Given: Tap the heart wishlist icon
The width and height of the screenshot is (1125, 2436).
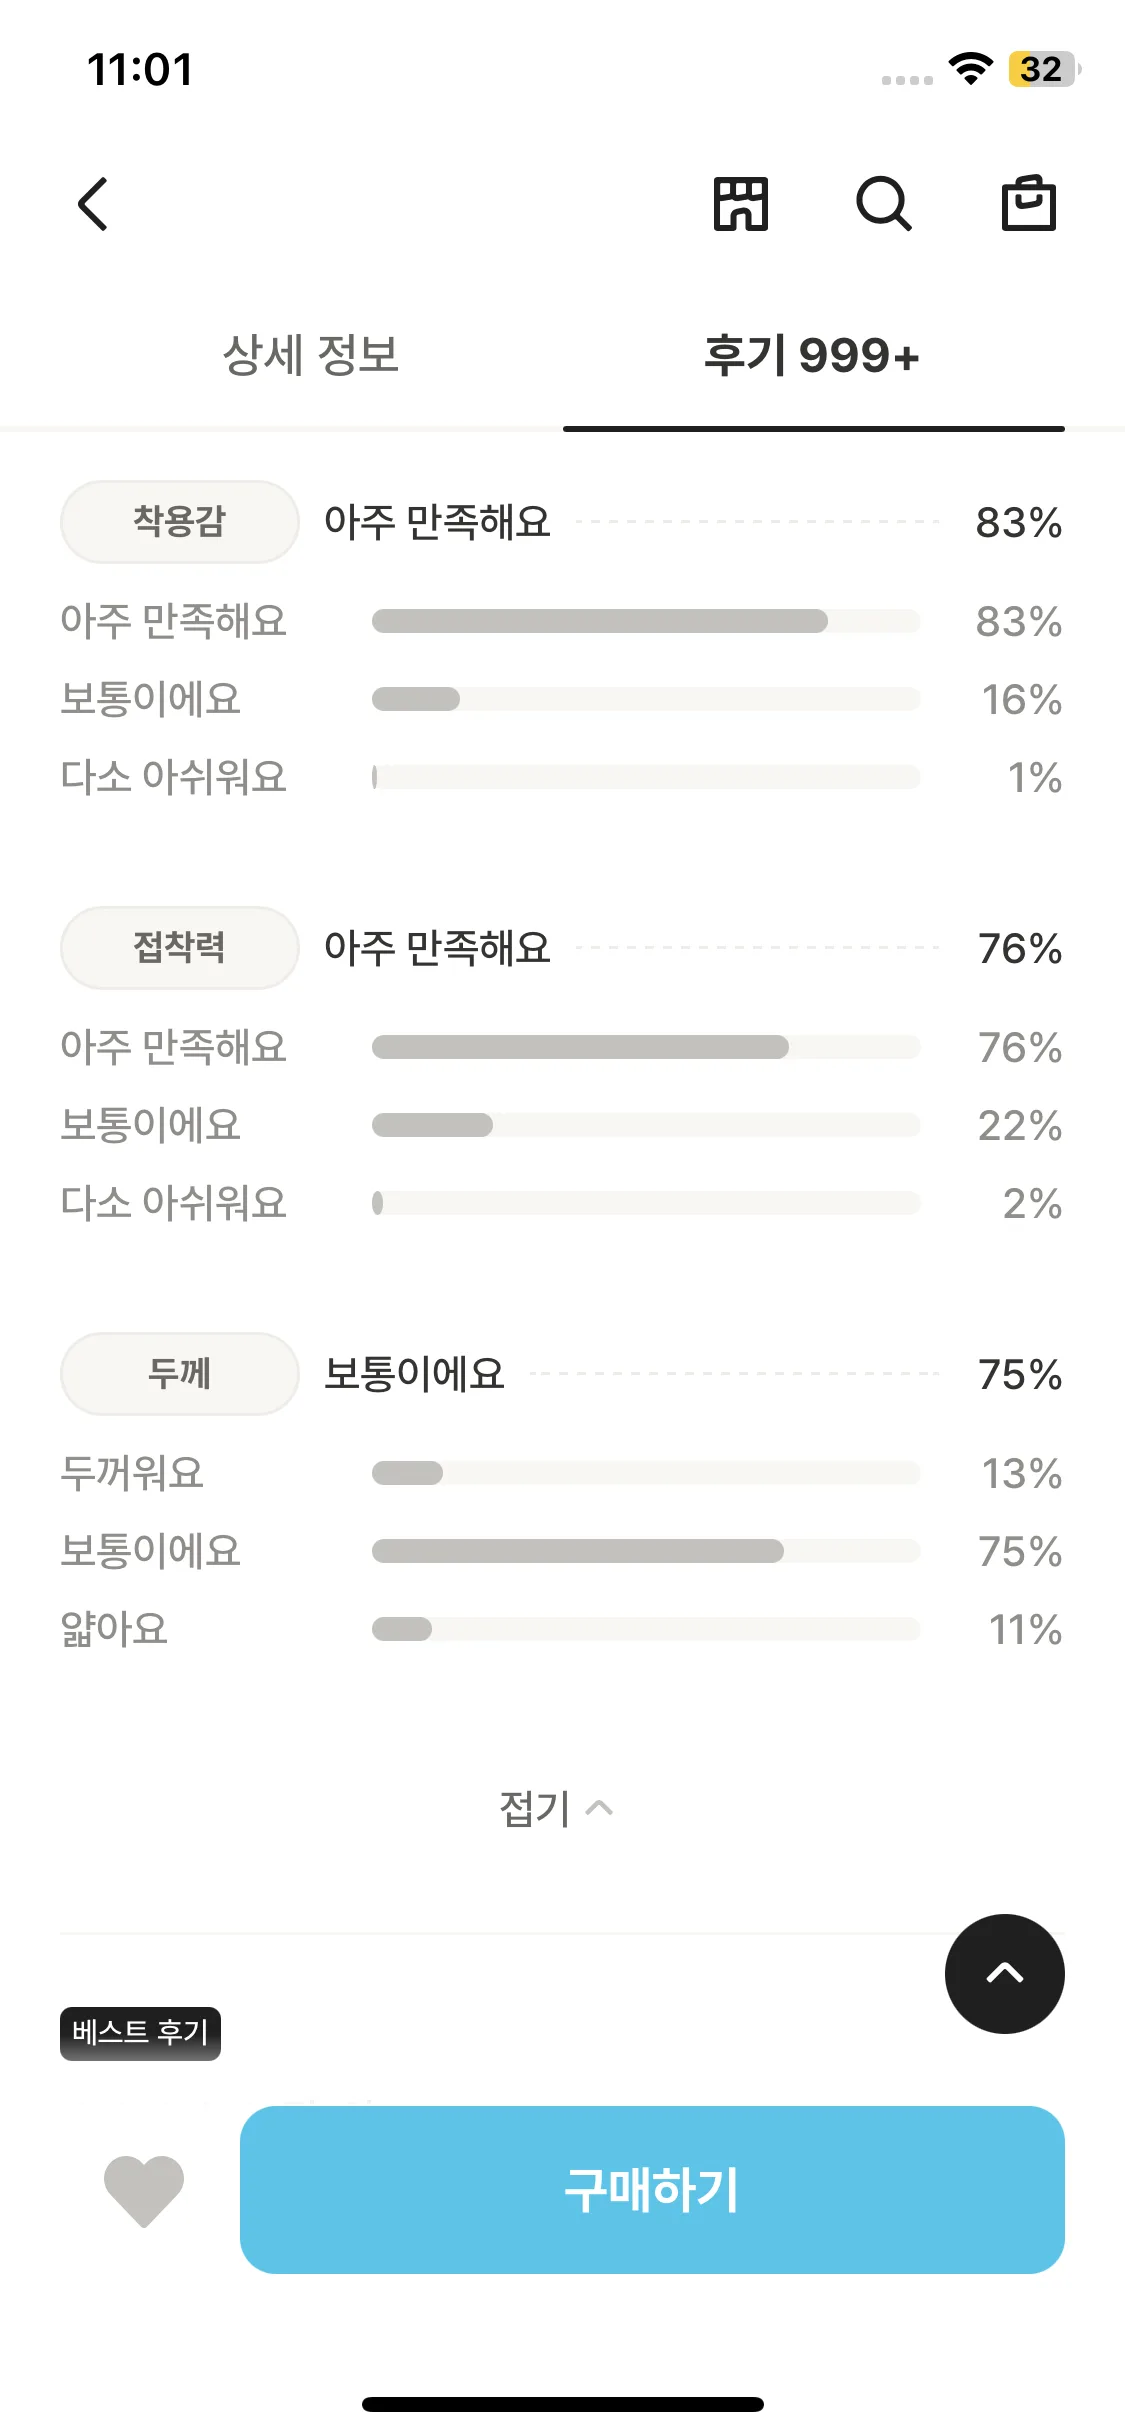Looking at the screenshot, I should click(144, 2190).
